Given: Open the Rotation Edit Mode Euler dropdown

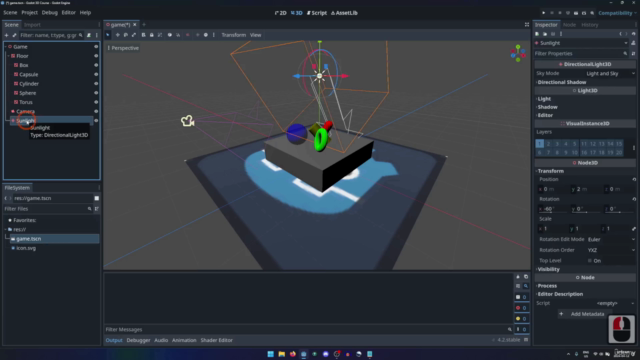Looking at the screenshot, I should (611, 240).
